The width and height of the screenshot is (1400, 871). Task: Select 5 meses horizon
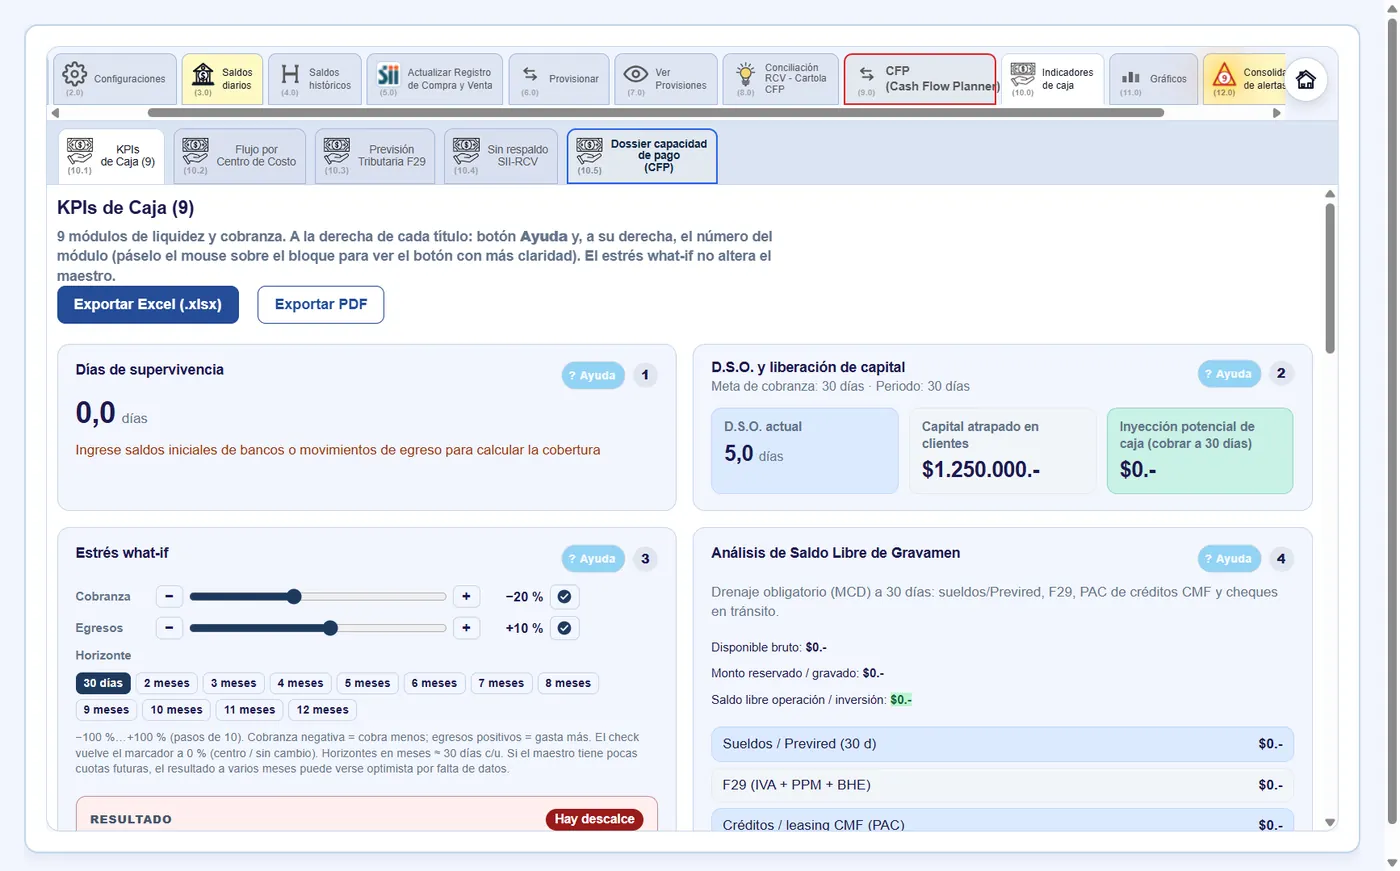click(368, 684)
